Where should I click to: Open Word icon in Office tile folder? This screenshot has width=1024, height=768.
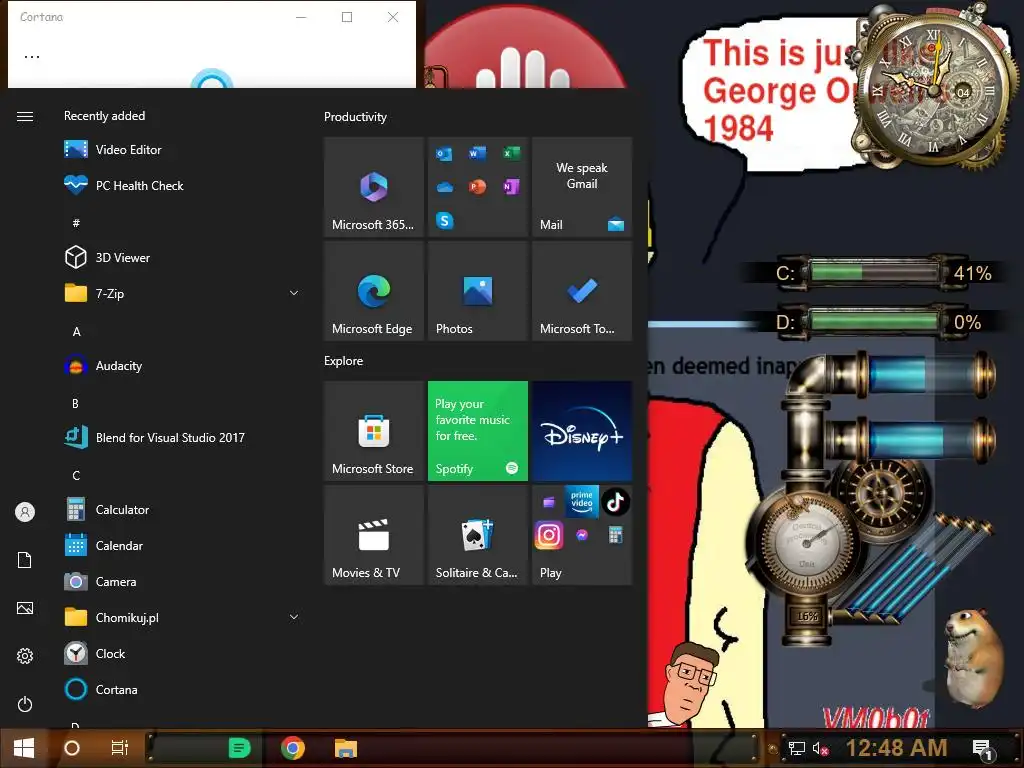tap(477, 153)
